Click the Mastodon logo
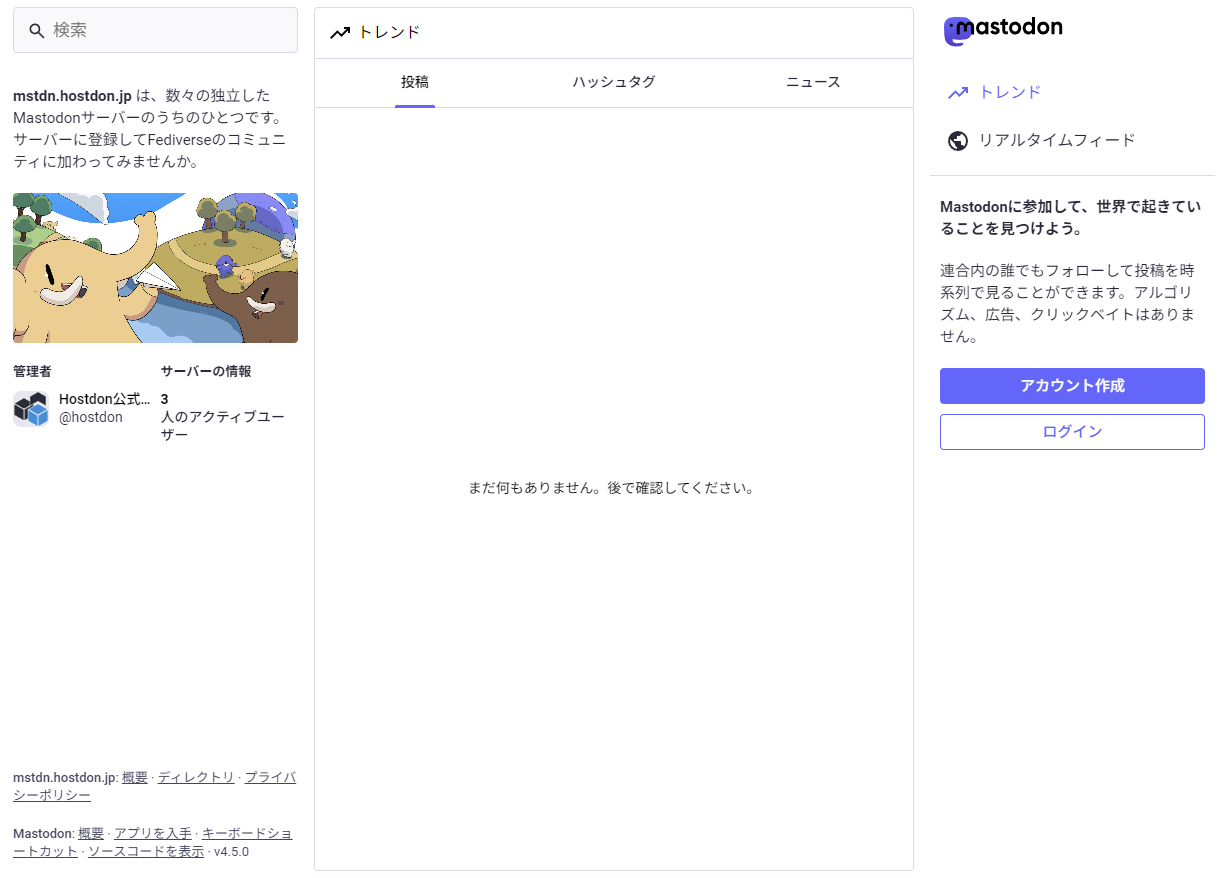 (1003, 30)
